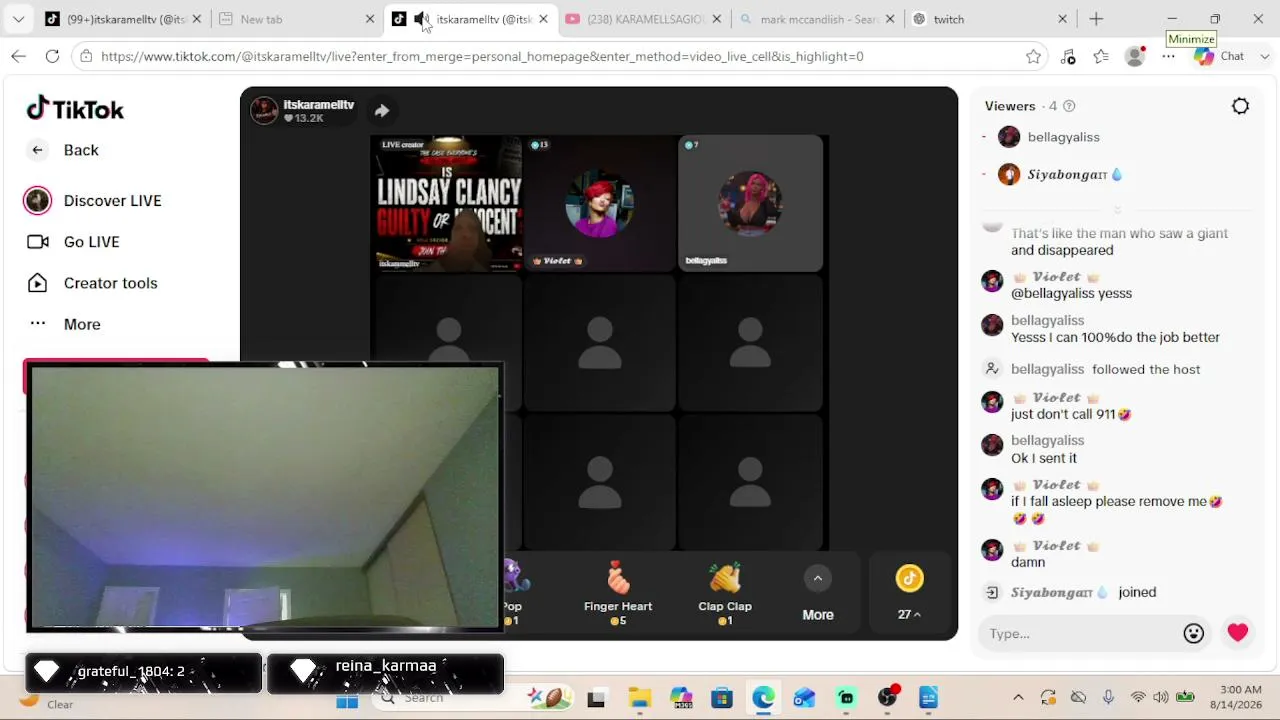Open itskaramelltv host profile avatar

pos(264,111)
